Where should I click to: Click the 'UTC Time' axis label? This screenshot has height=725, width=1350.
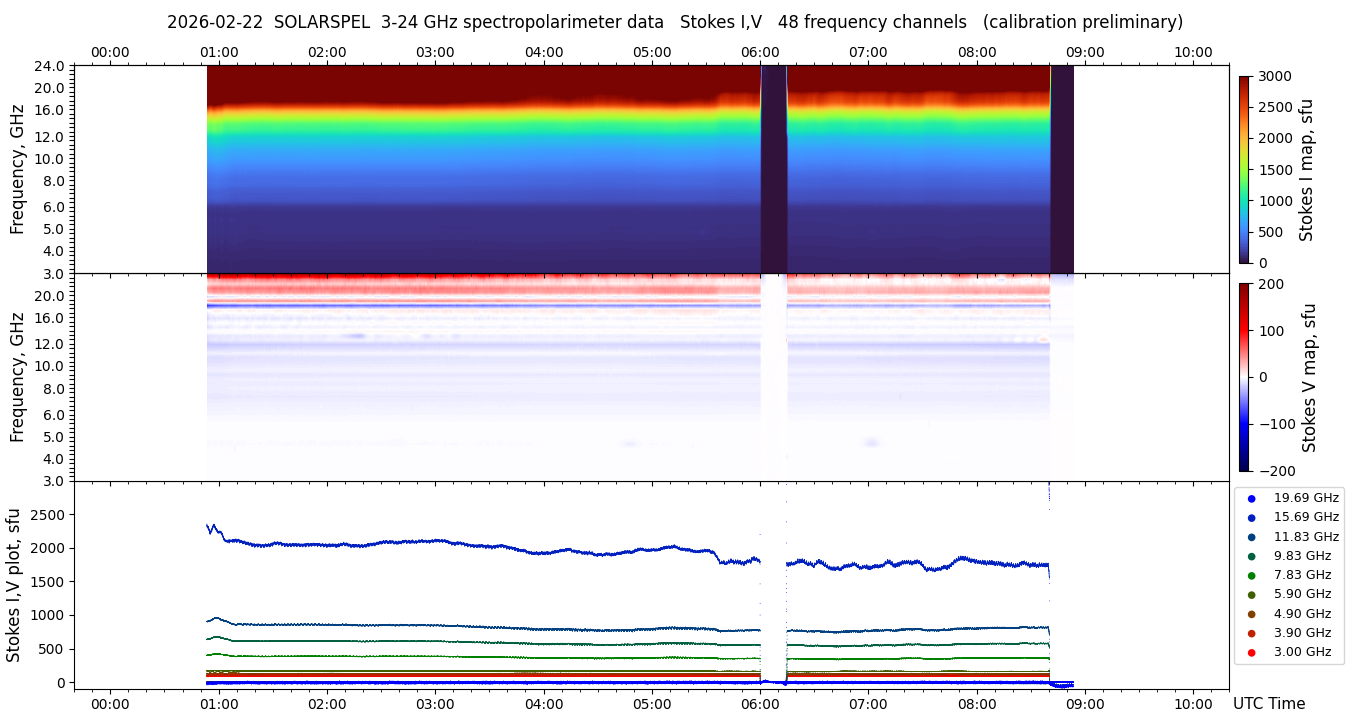coord(1268,704)
